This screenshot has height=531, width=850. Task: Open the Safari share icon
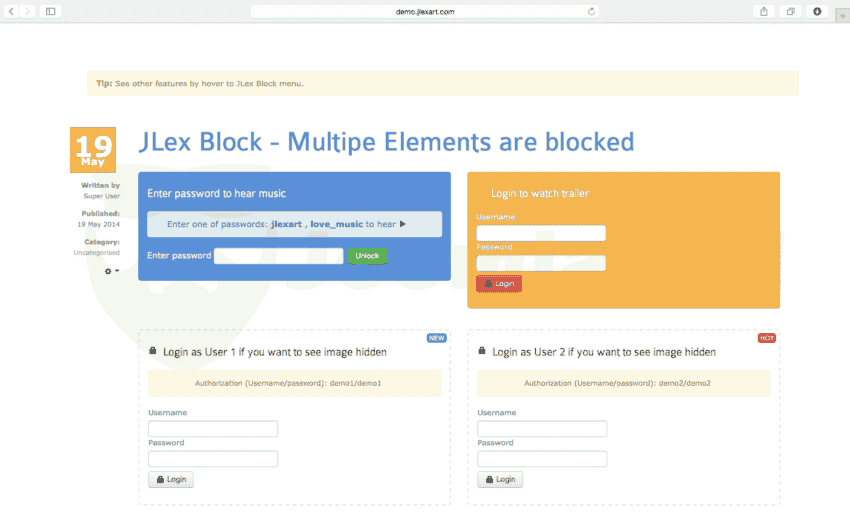[x=765, y=11]
